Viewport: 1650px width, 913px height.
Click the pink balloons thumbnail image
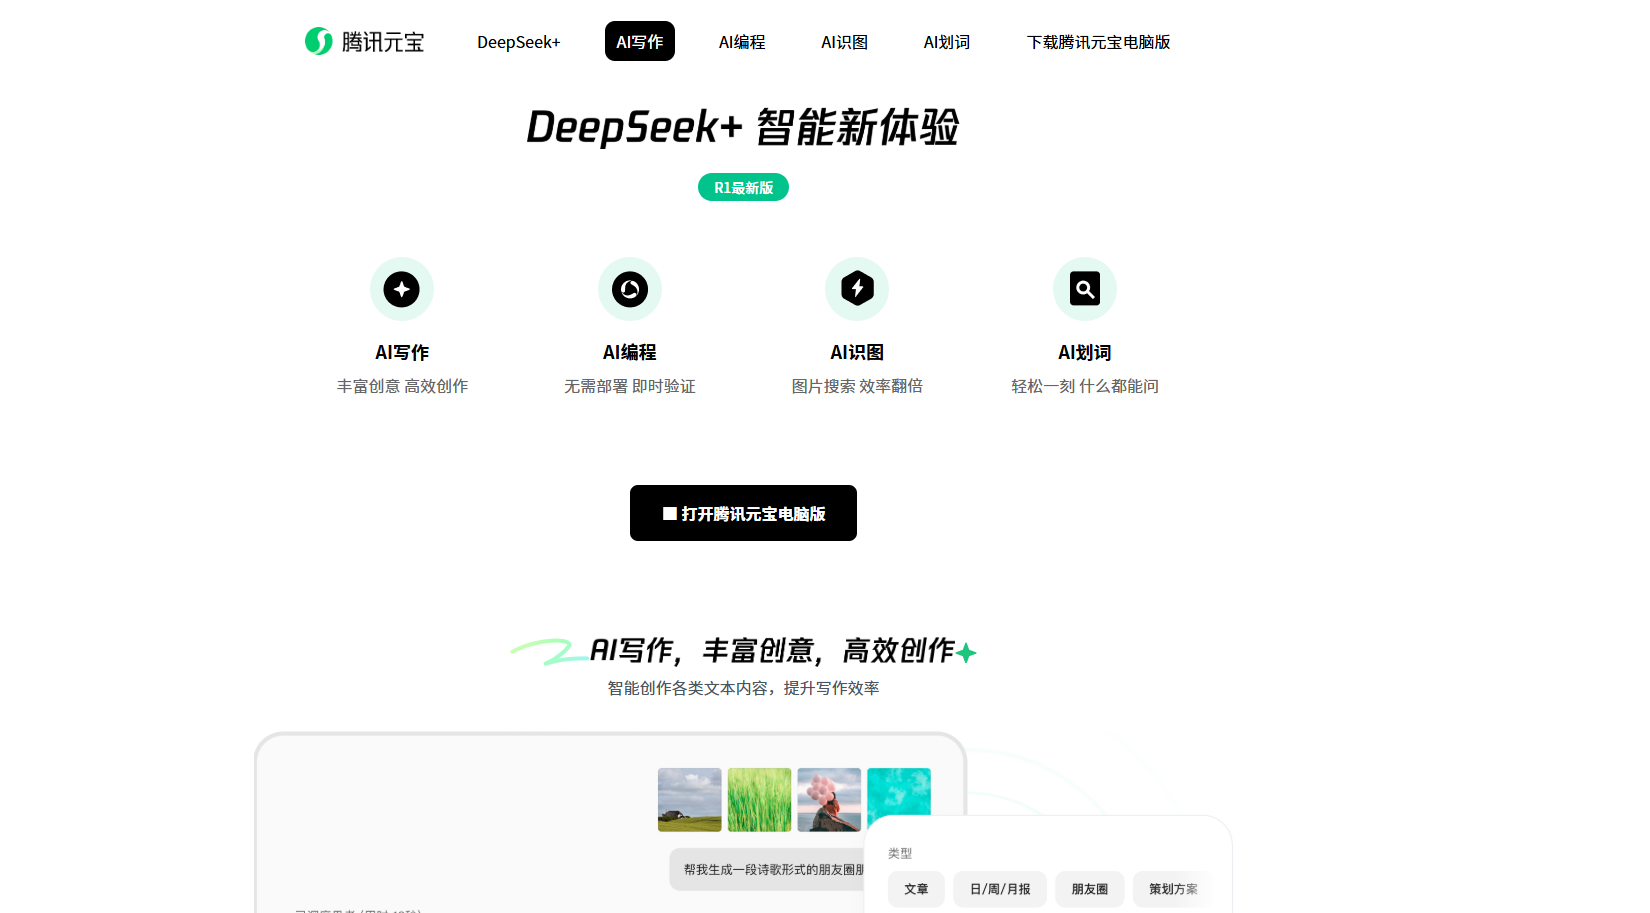pyautogui.click(x=829, y=800)
